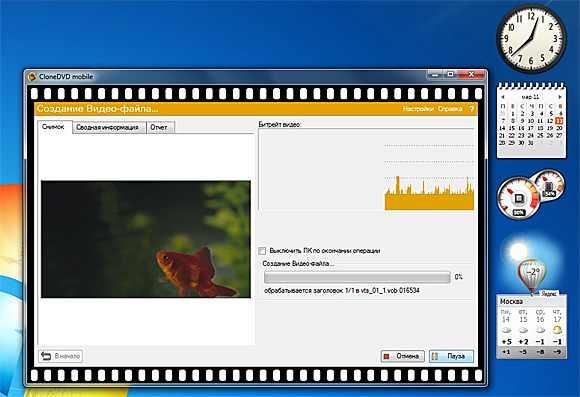Switch to the Снимок tab

point(54,127)
